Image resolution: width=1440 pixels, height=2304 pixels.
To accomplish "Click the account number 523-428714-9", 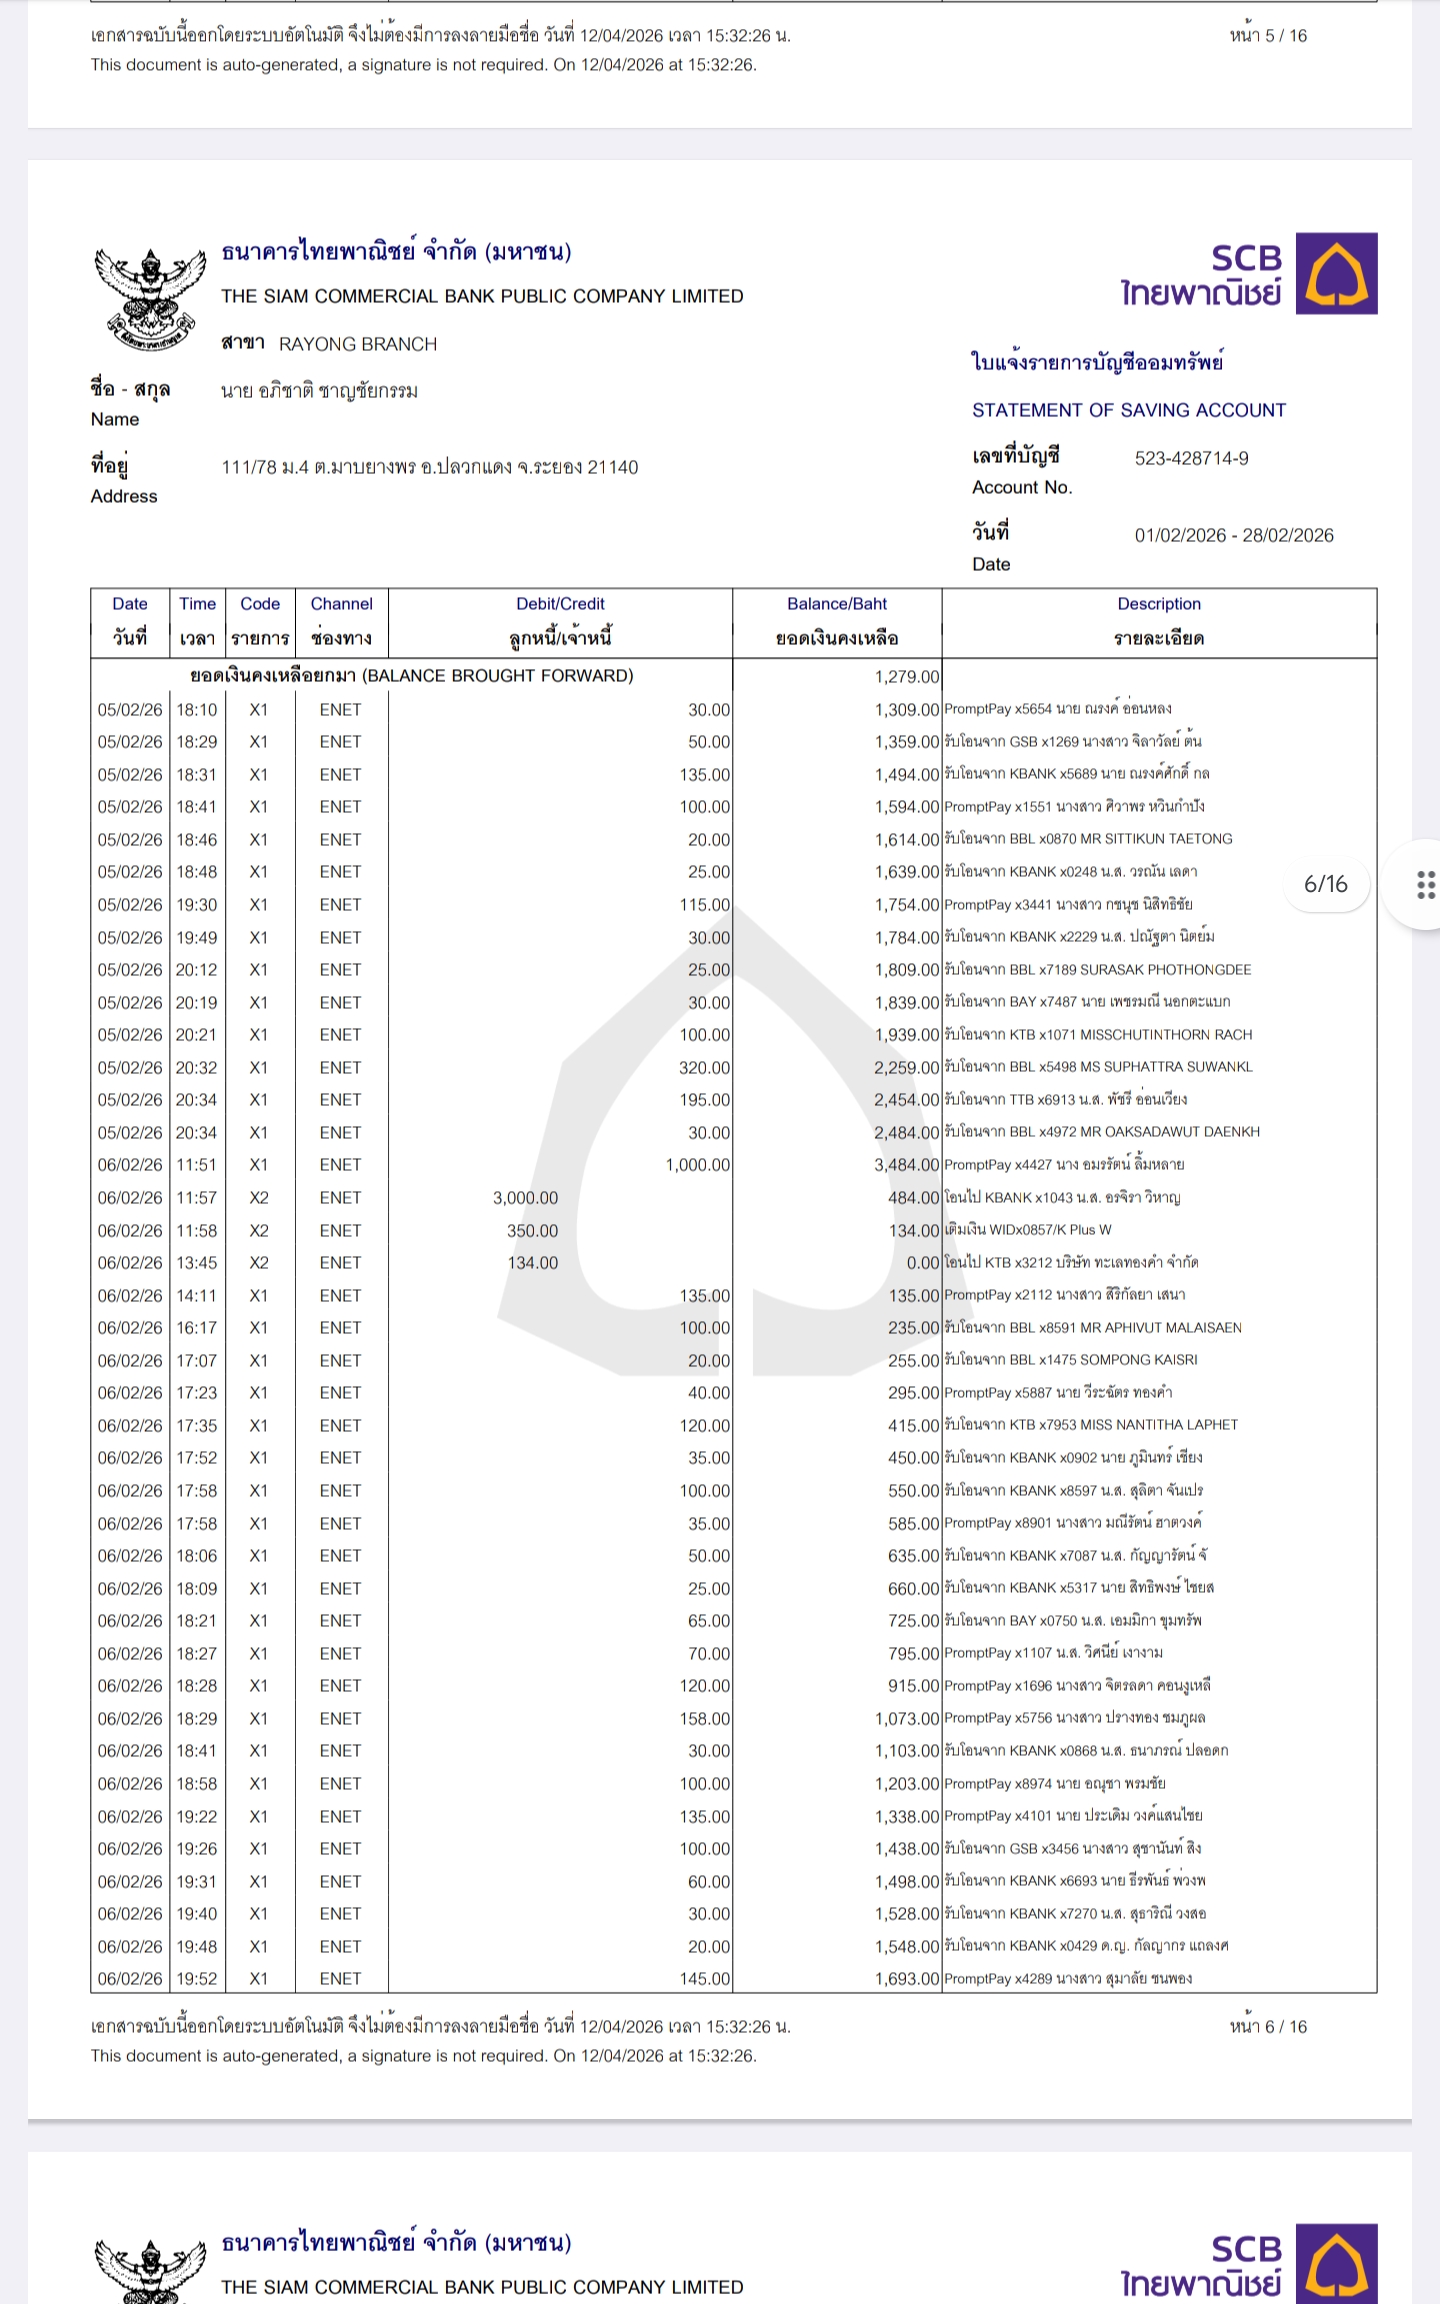I will tap(1191, 459).
